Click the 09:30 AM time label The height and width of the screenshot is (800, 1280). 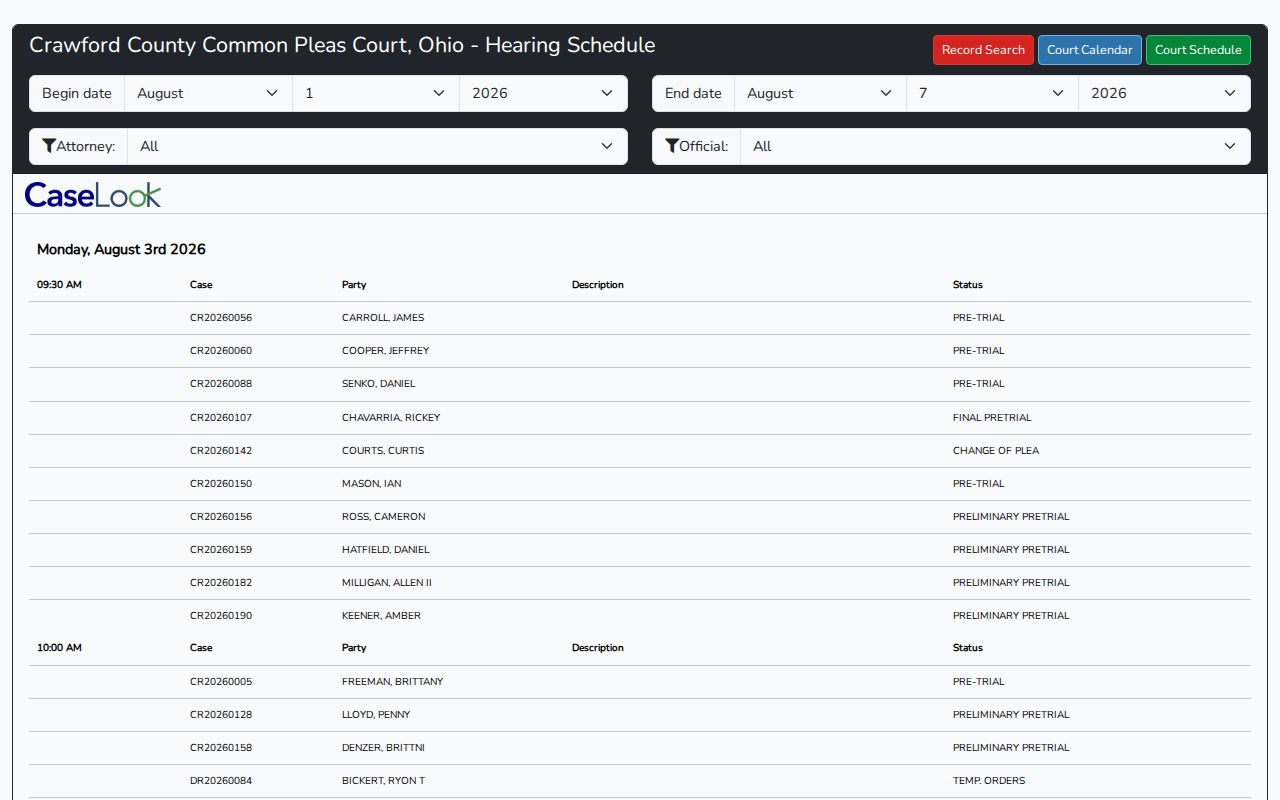[x=59, y=285]
